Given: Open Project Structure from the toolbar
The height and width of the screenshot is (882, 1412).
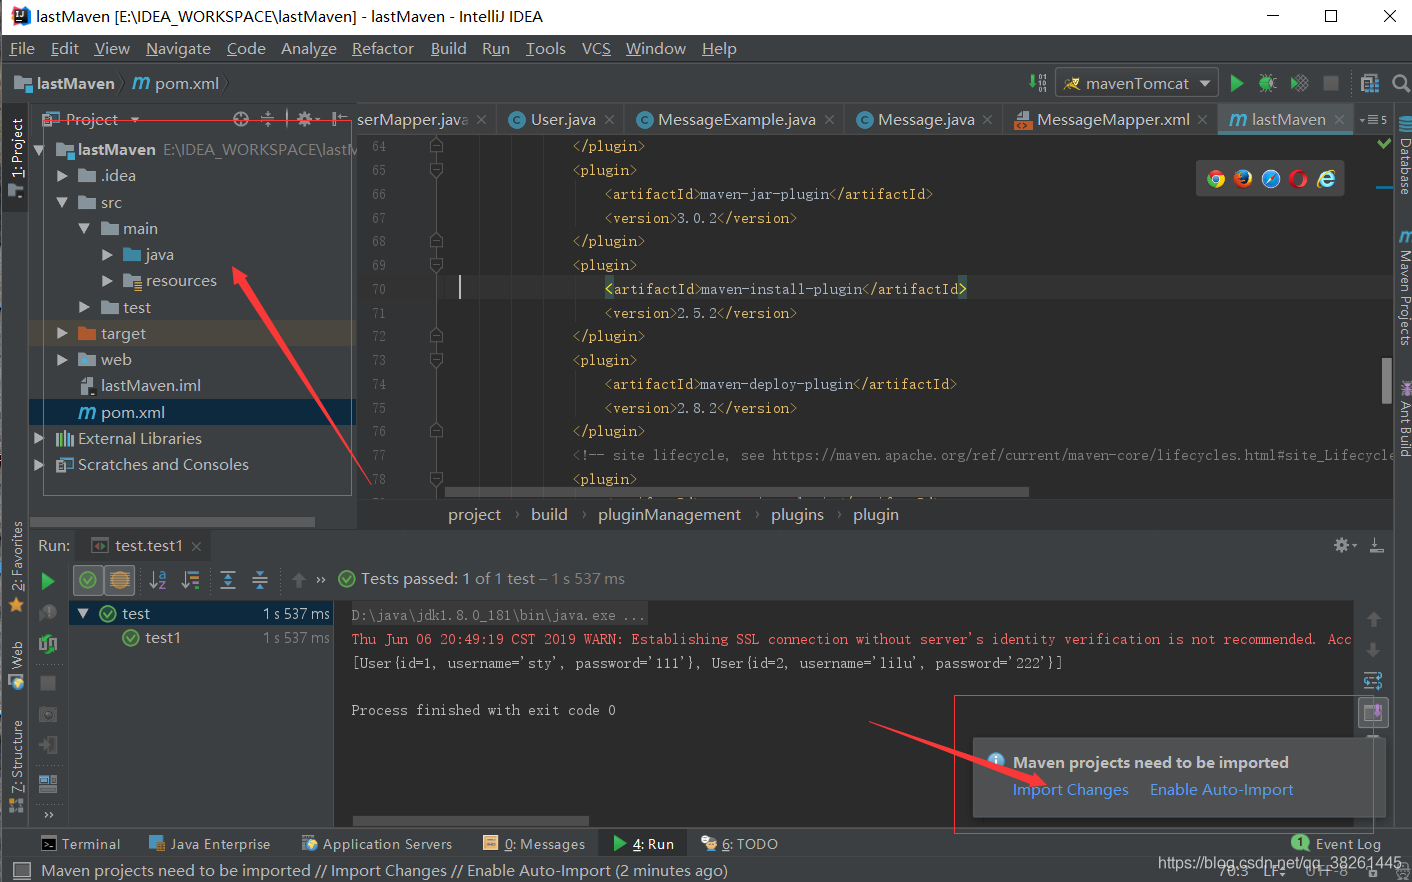Looking at the screenshot, I should point(1370,83).
